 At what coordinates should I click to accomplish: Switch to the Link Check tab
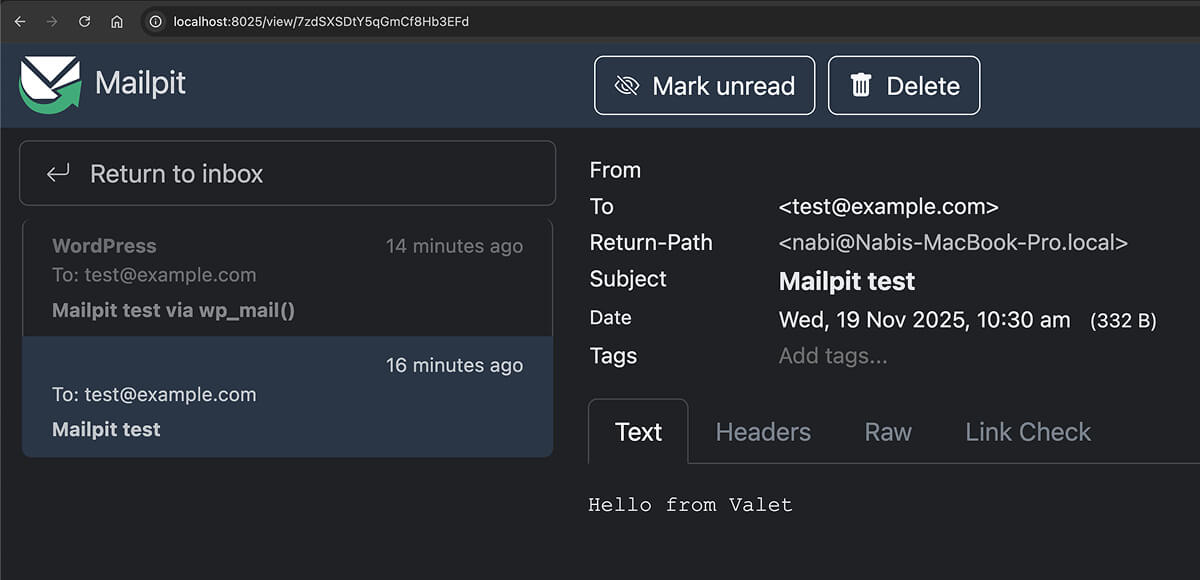point(1027,431)
